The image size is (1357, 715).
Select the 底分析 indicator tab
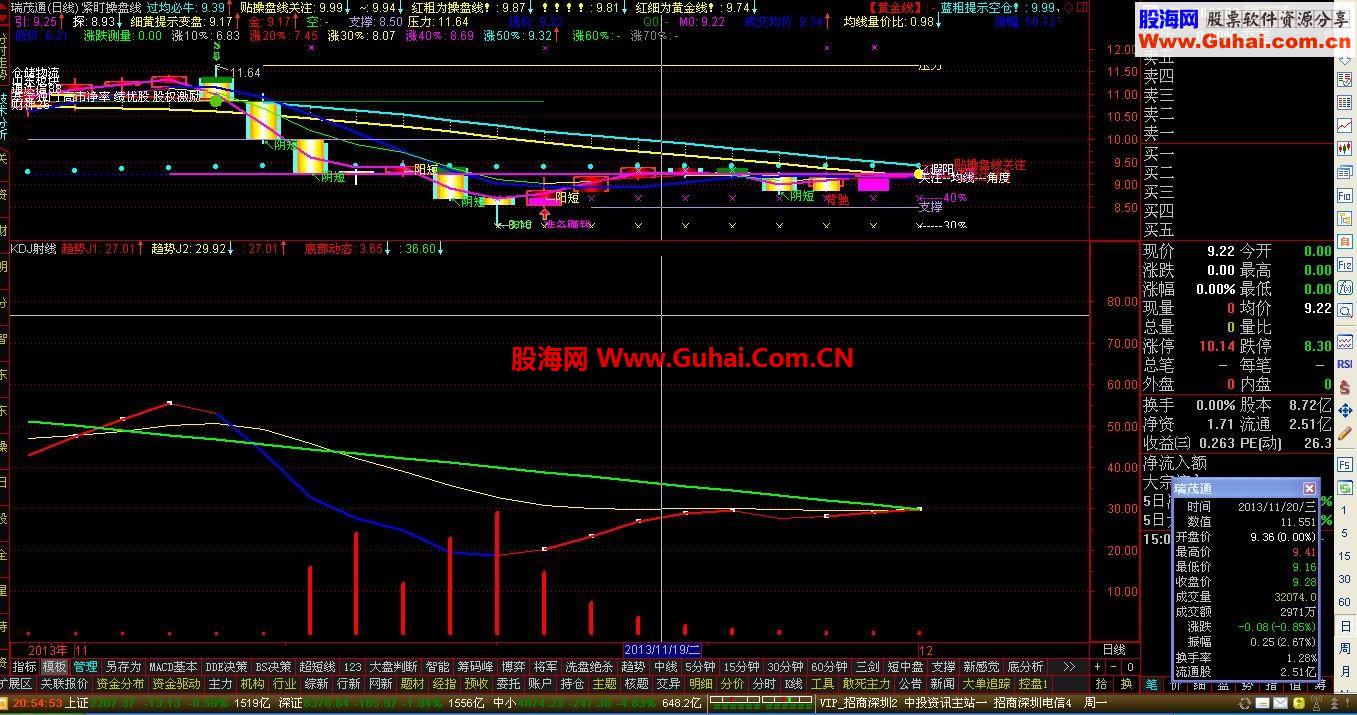click(1025, 666)
